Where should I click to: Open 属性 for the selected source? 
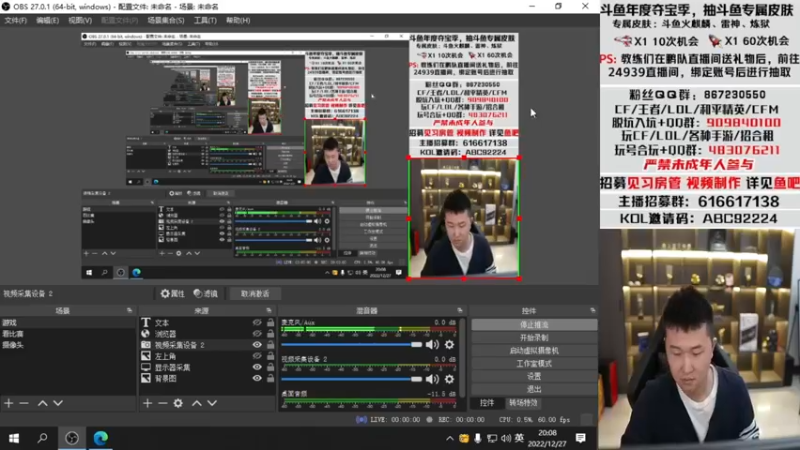[172, 293]
